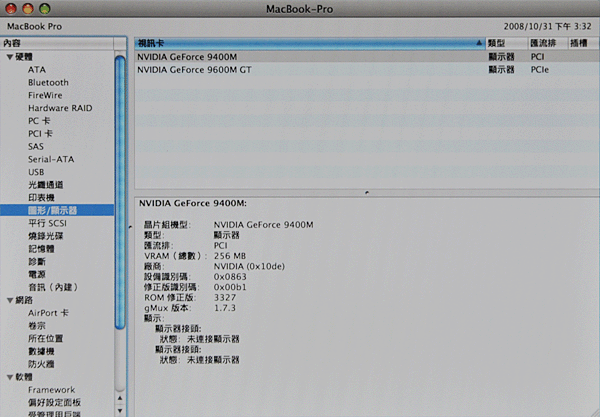Open the 診斷 diagnostics entry
Viewport: 600px width, 417px height.
coord(37,262)
